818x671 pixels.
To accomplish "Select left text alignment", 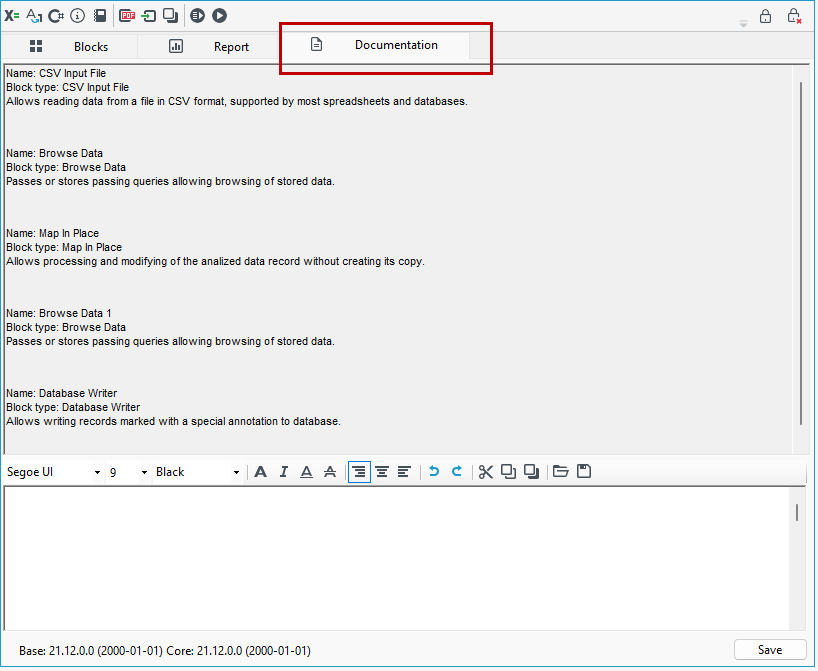I will 404,472.
